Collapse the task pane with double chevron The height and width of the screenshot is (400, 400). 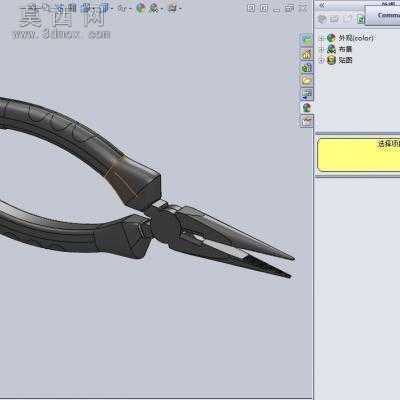coord(322,5)
